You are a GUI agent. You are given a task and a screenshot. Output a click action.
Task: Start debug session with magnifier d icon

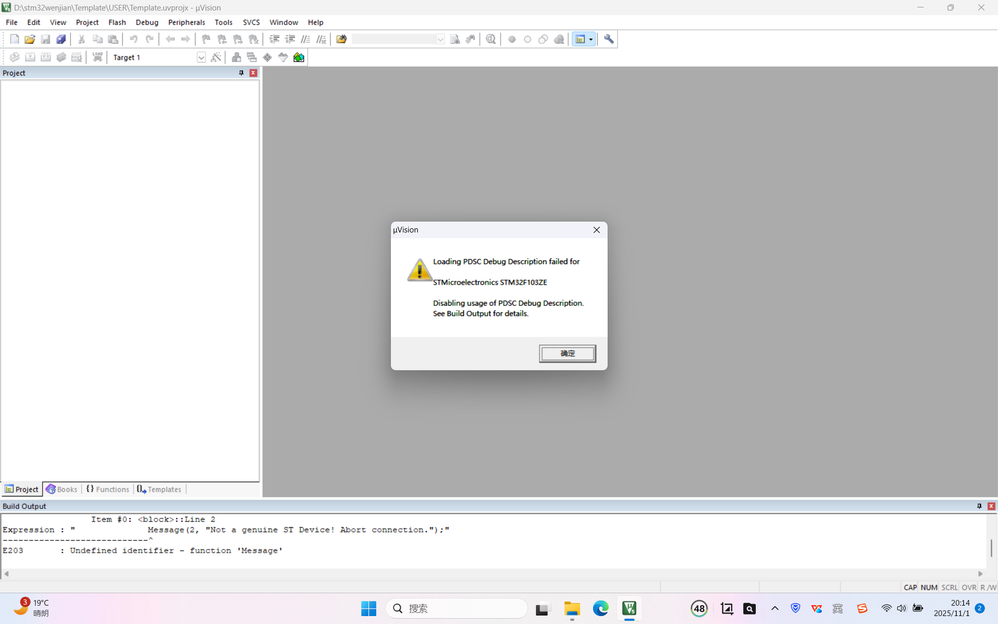point(491,39)
